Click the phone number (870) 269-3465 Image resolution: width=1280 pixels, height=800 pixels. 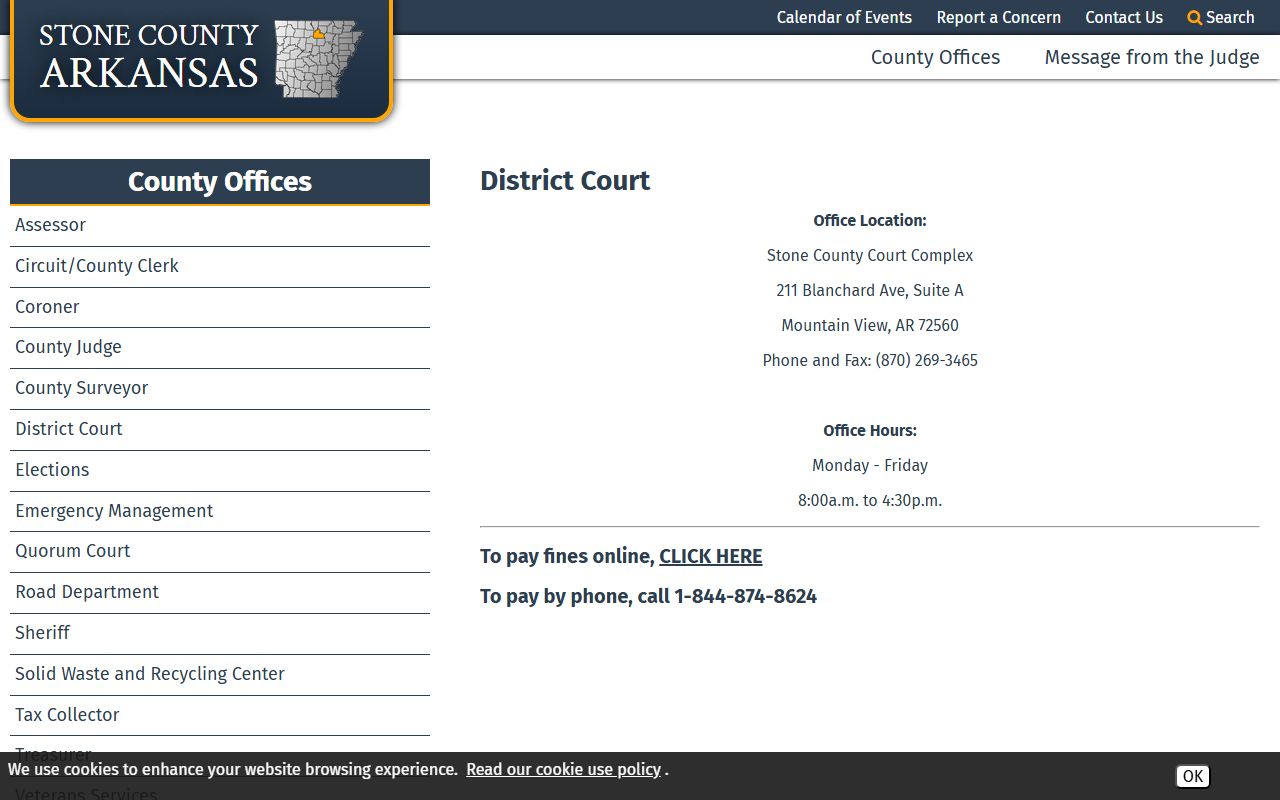pyautogui.click(x=926, y=360)
